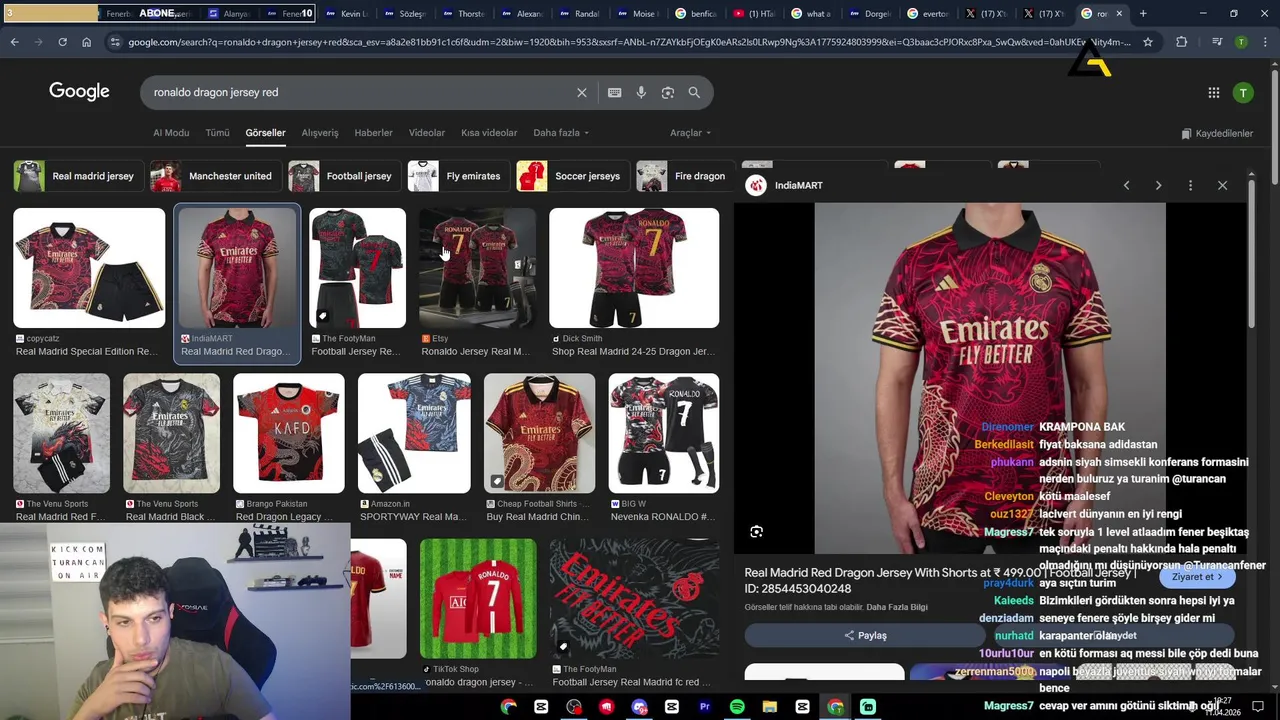
Task: Open the Google account avatar
Action: (x=1243, y=92)
